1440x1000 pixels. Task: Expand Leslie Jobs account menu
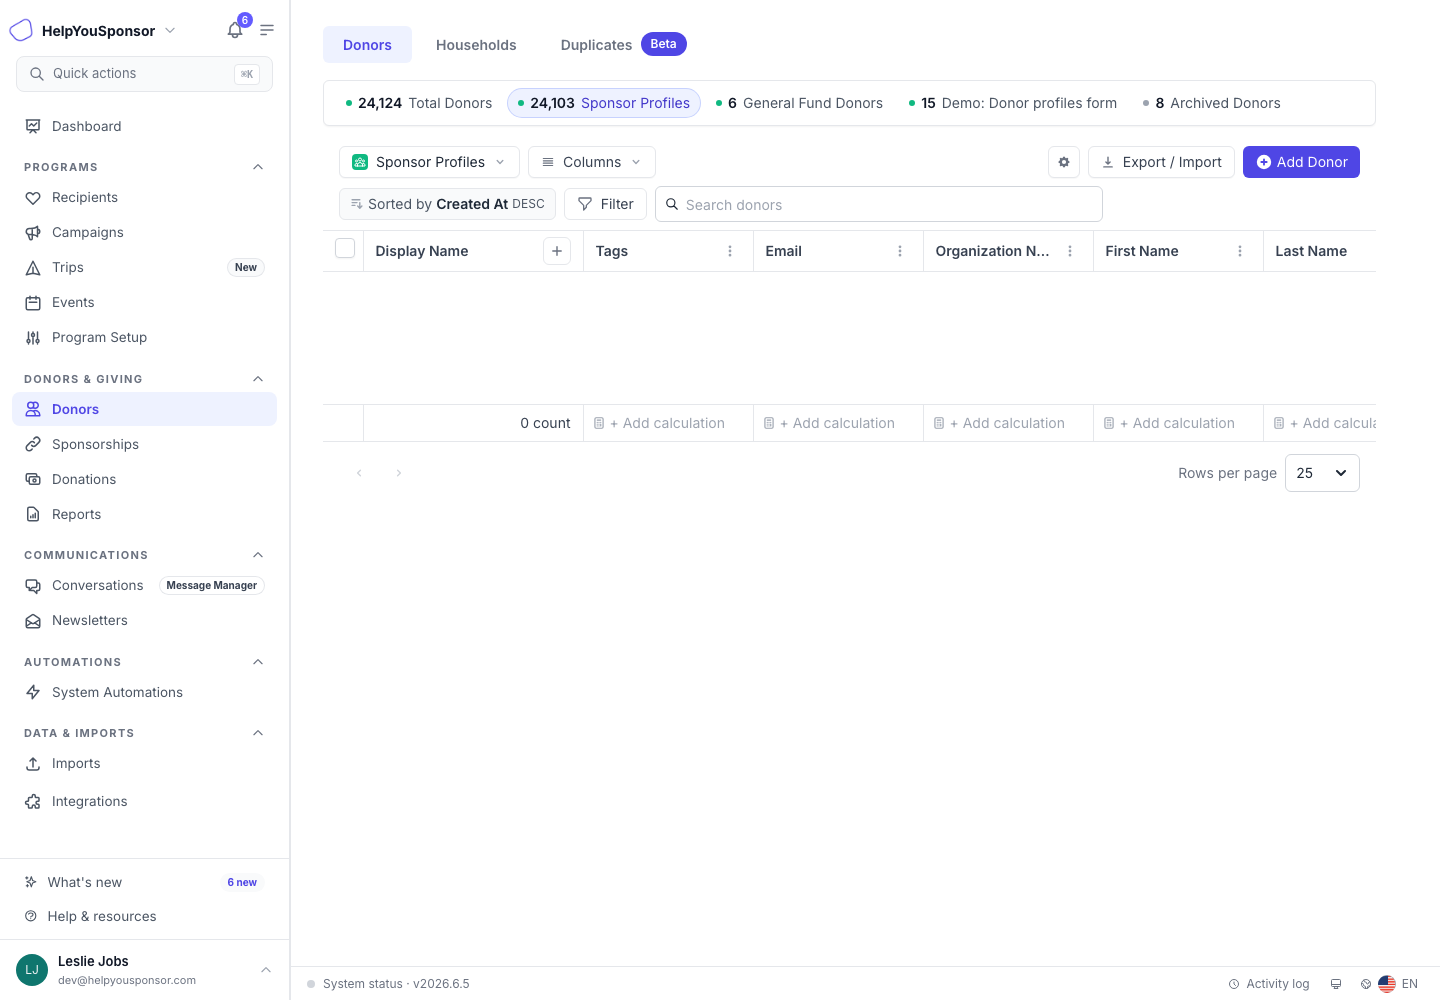tap(266, 970)
